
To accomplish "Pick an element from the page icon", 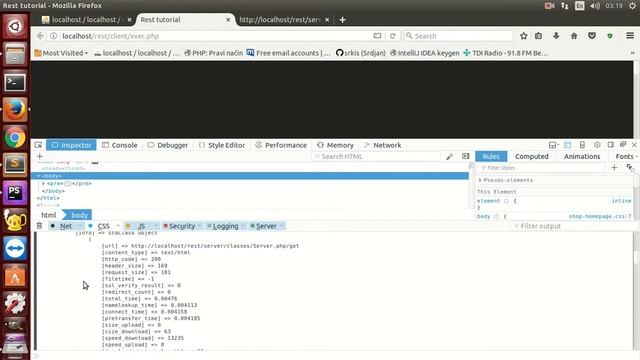I will pos(38,145).
